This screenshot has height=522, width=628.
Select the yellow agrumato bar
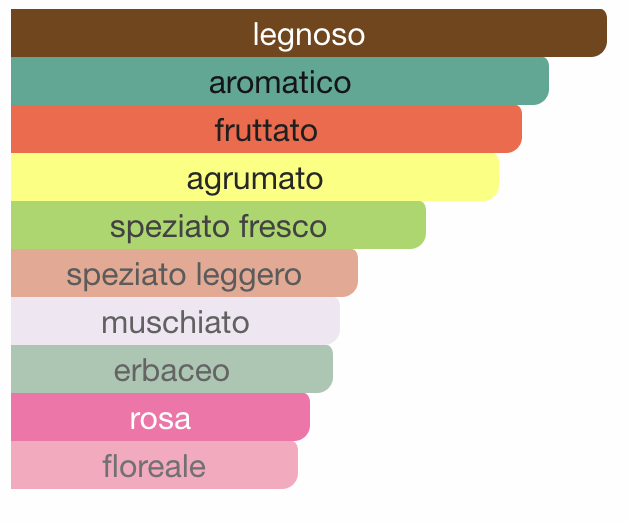(x=255, y=177)
